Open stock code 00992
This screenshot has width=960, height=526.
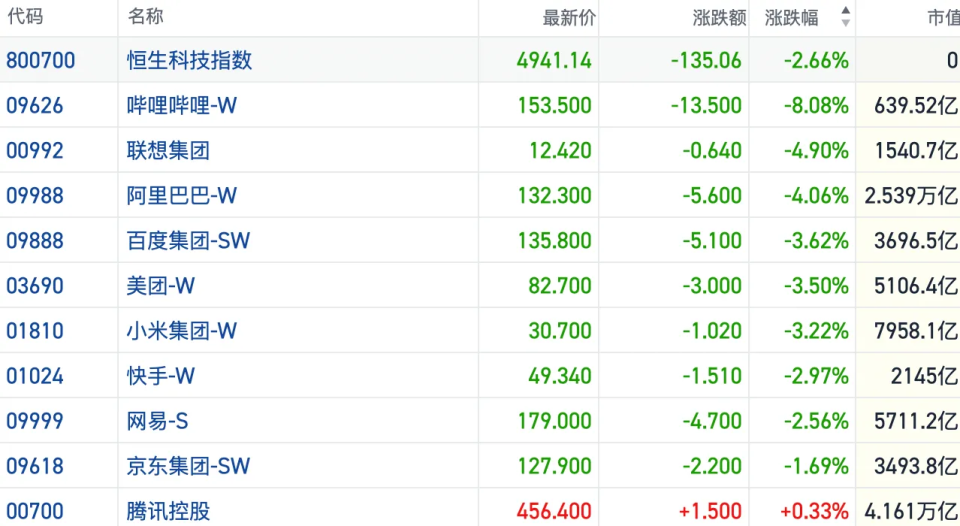pyautogui.click(x=35, y=151)
